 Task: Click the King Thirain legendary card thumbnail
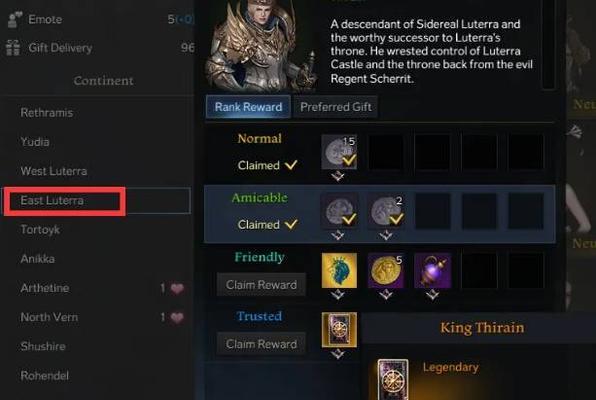click(x=393, y=379)
